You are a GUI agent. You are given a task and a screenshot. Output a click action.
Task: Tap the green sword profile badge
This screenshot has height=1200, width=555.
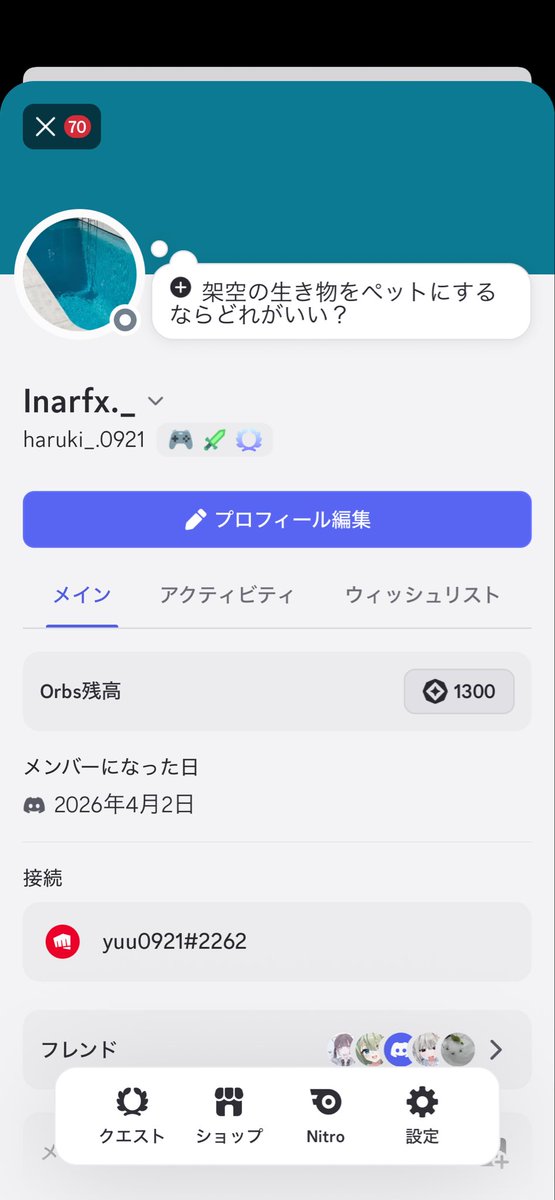215,439
